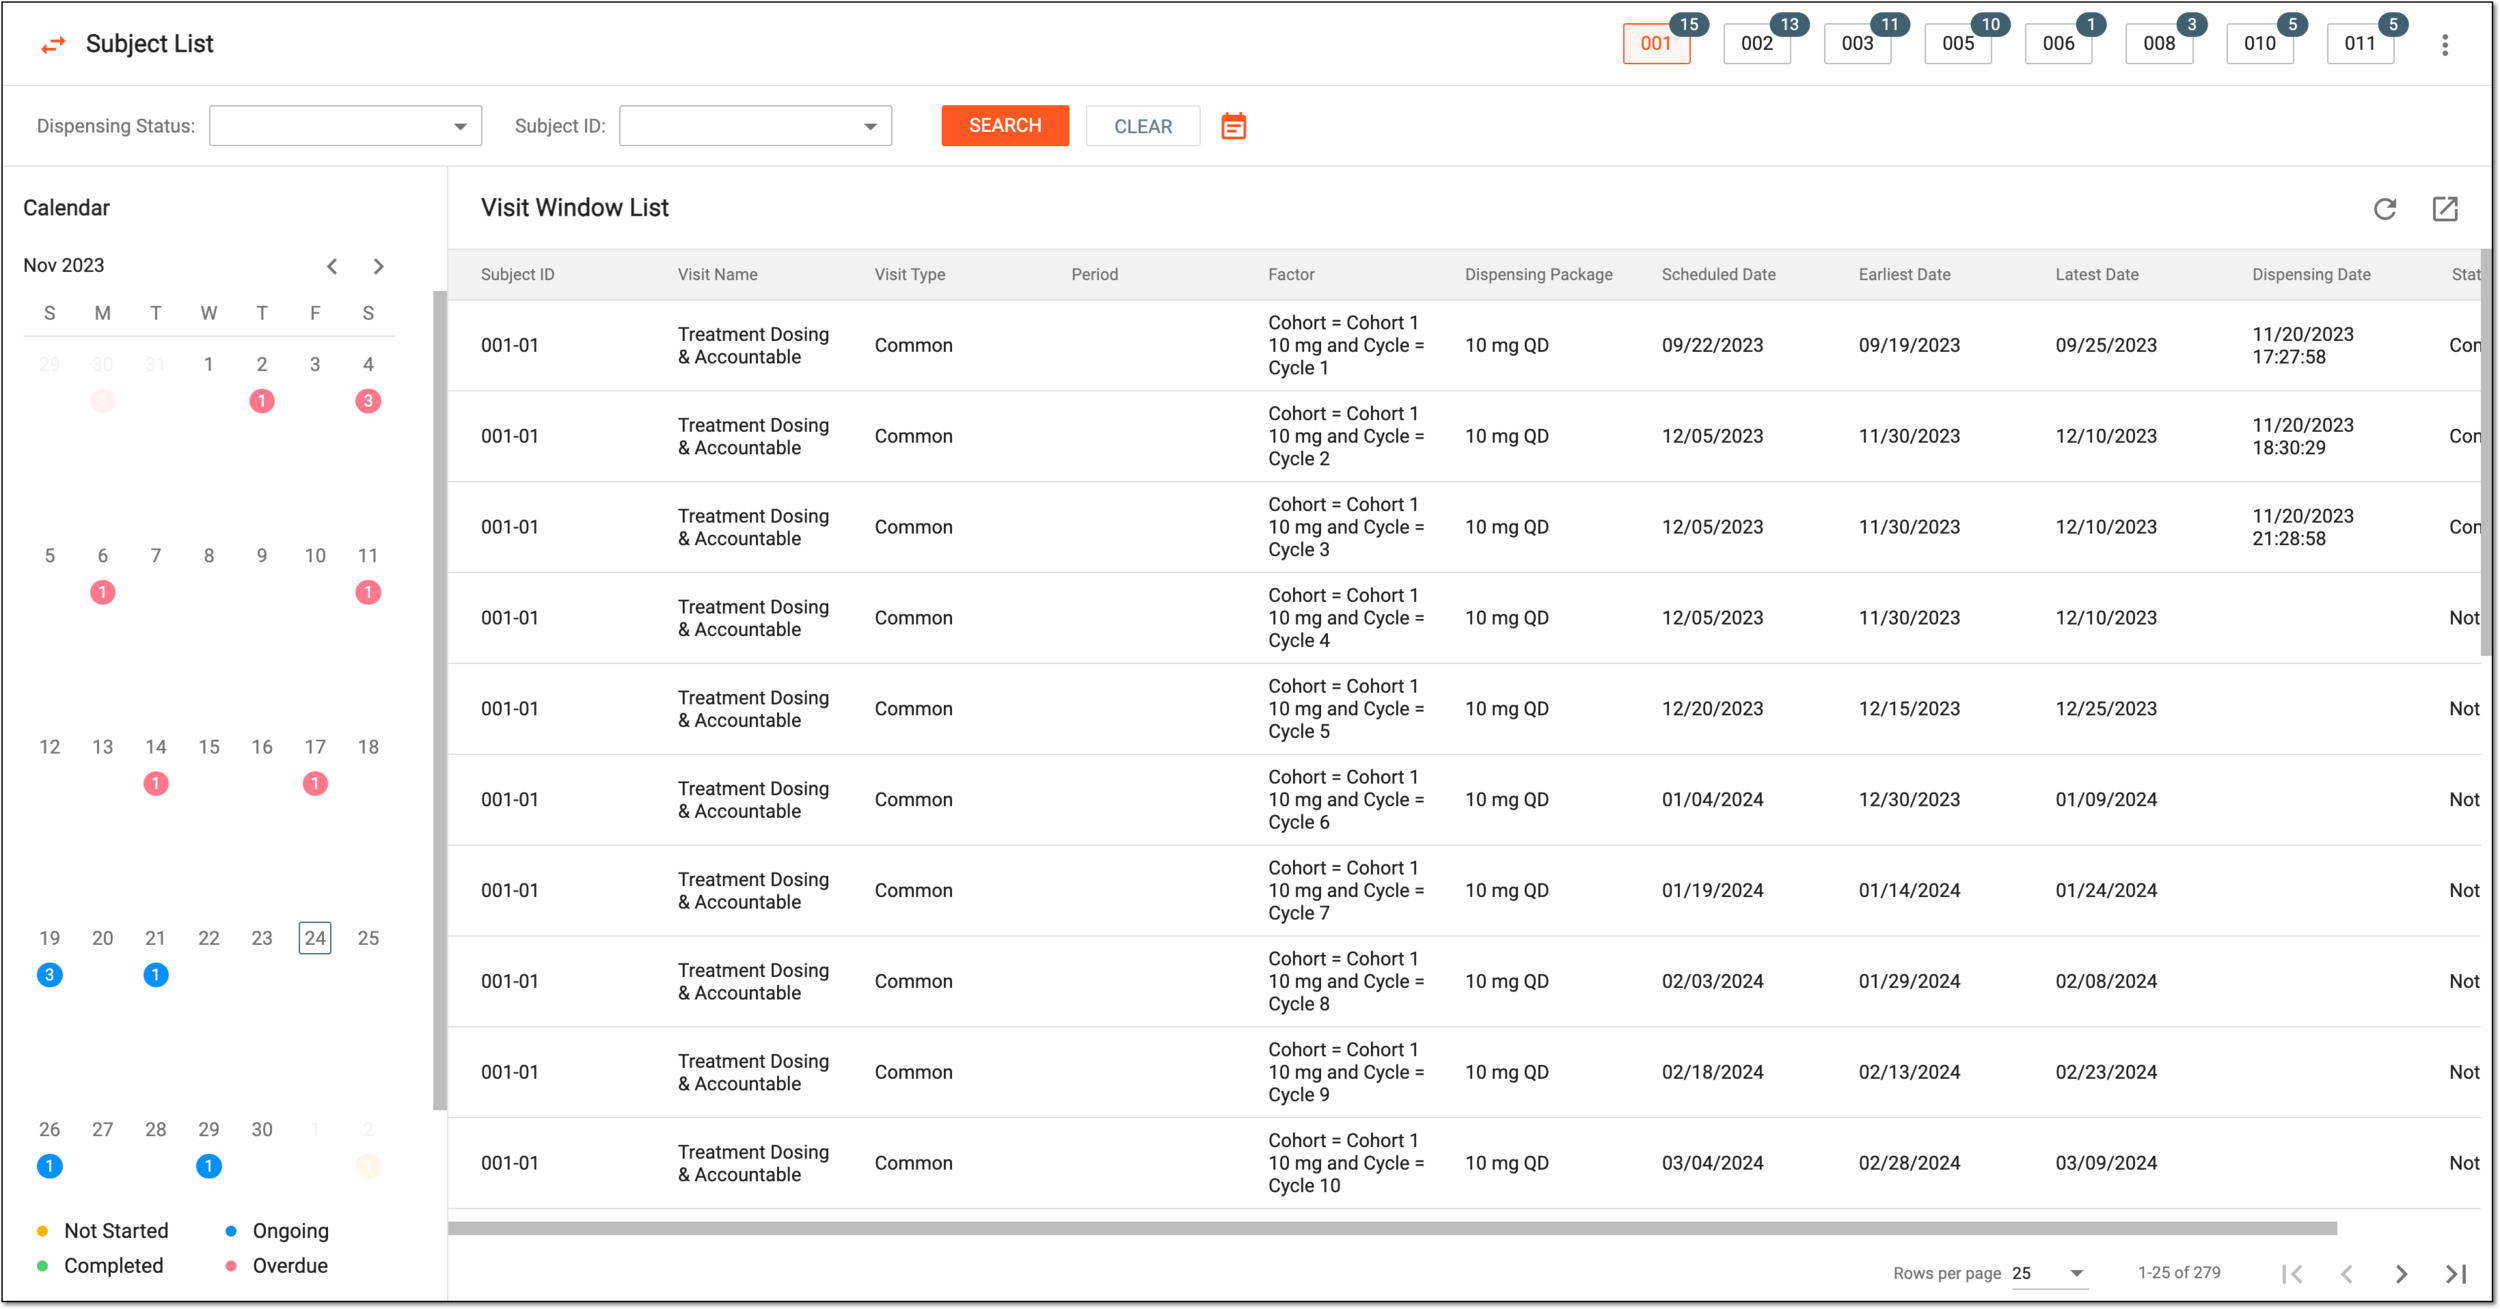Select November 24 in the calendar
The width and height of the screenshot is (2500, 1309).
coord(315,938)
